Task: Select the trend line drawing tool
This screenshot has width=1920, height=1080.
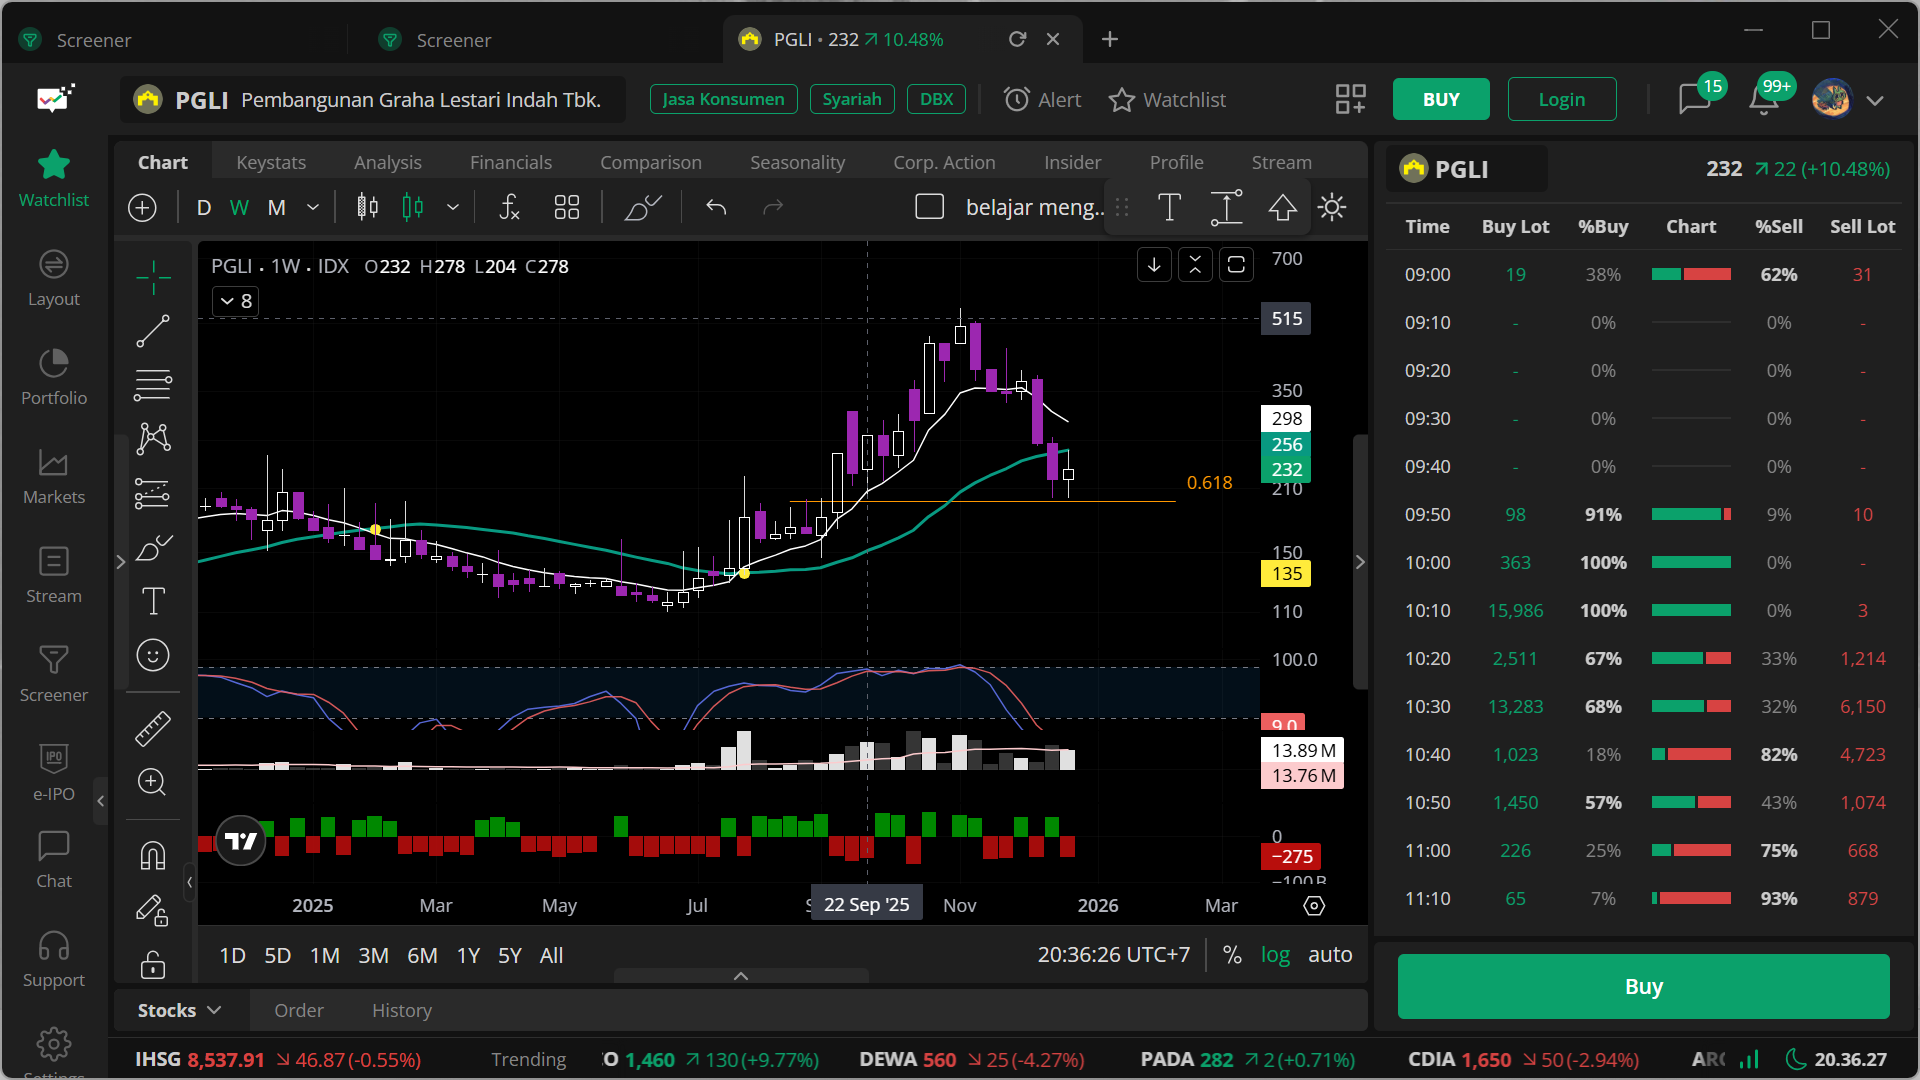Action: point(153,331)
